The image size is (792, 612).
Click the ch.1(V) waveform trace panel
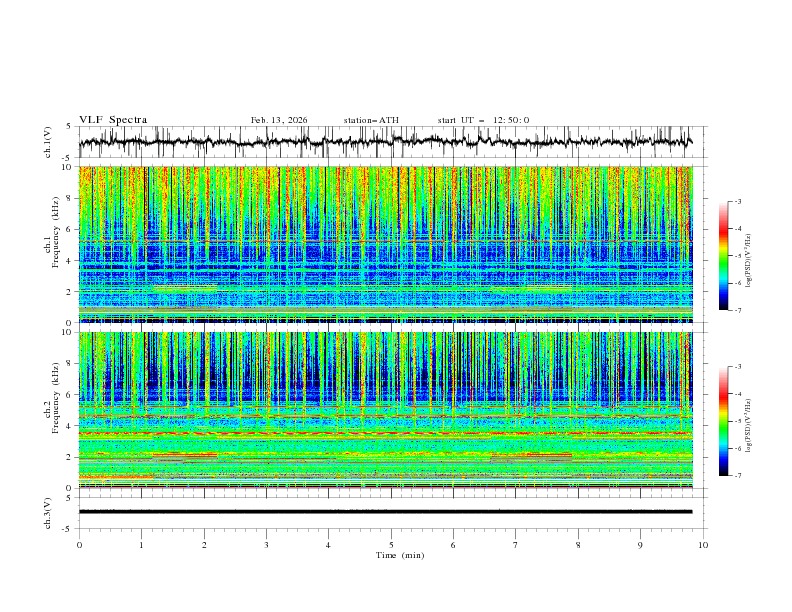[x=390, y=142]
